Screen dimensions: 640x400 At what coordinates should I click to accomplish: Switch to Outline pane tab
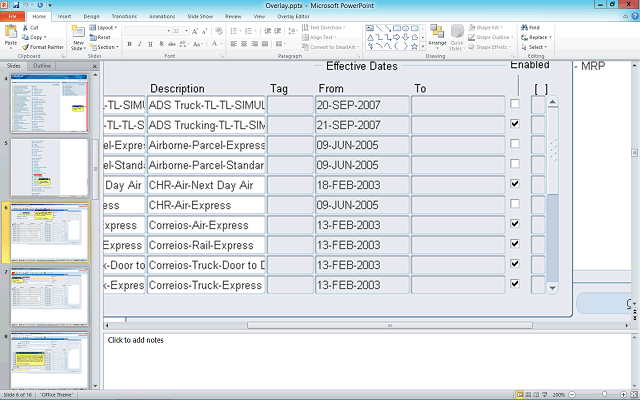[43, 66]
